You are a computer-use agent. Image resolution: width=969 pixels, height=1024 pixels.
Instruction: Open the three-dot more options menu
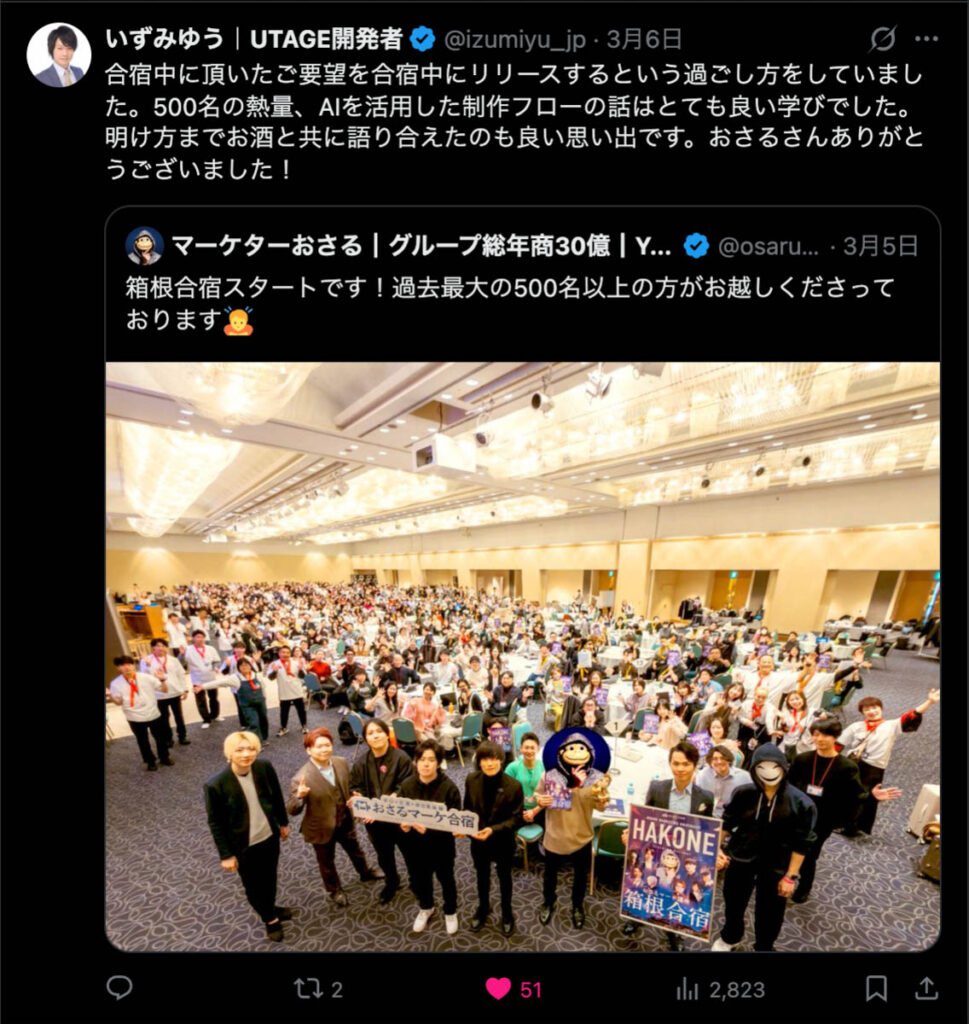coord(927,39)
